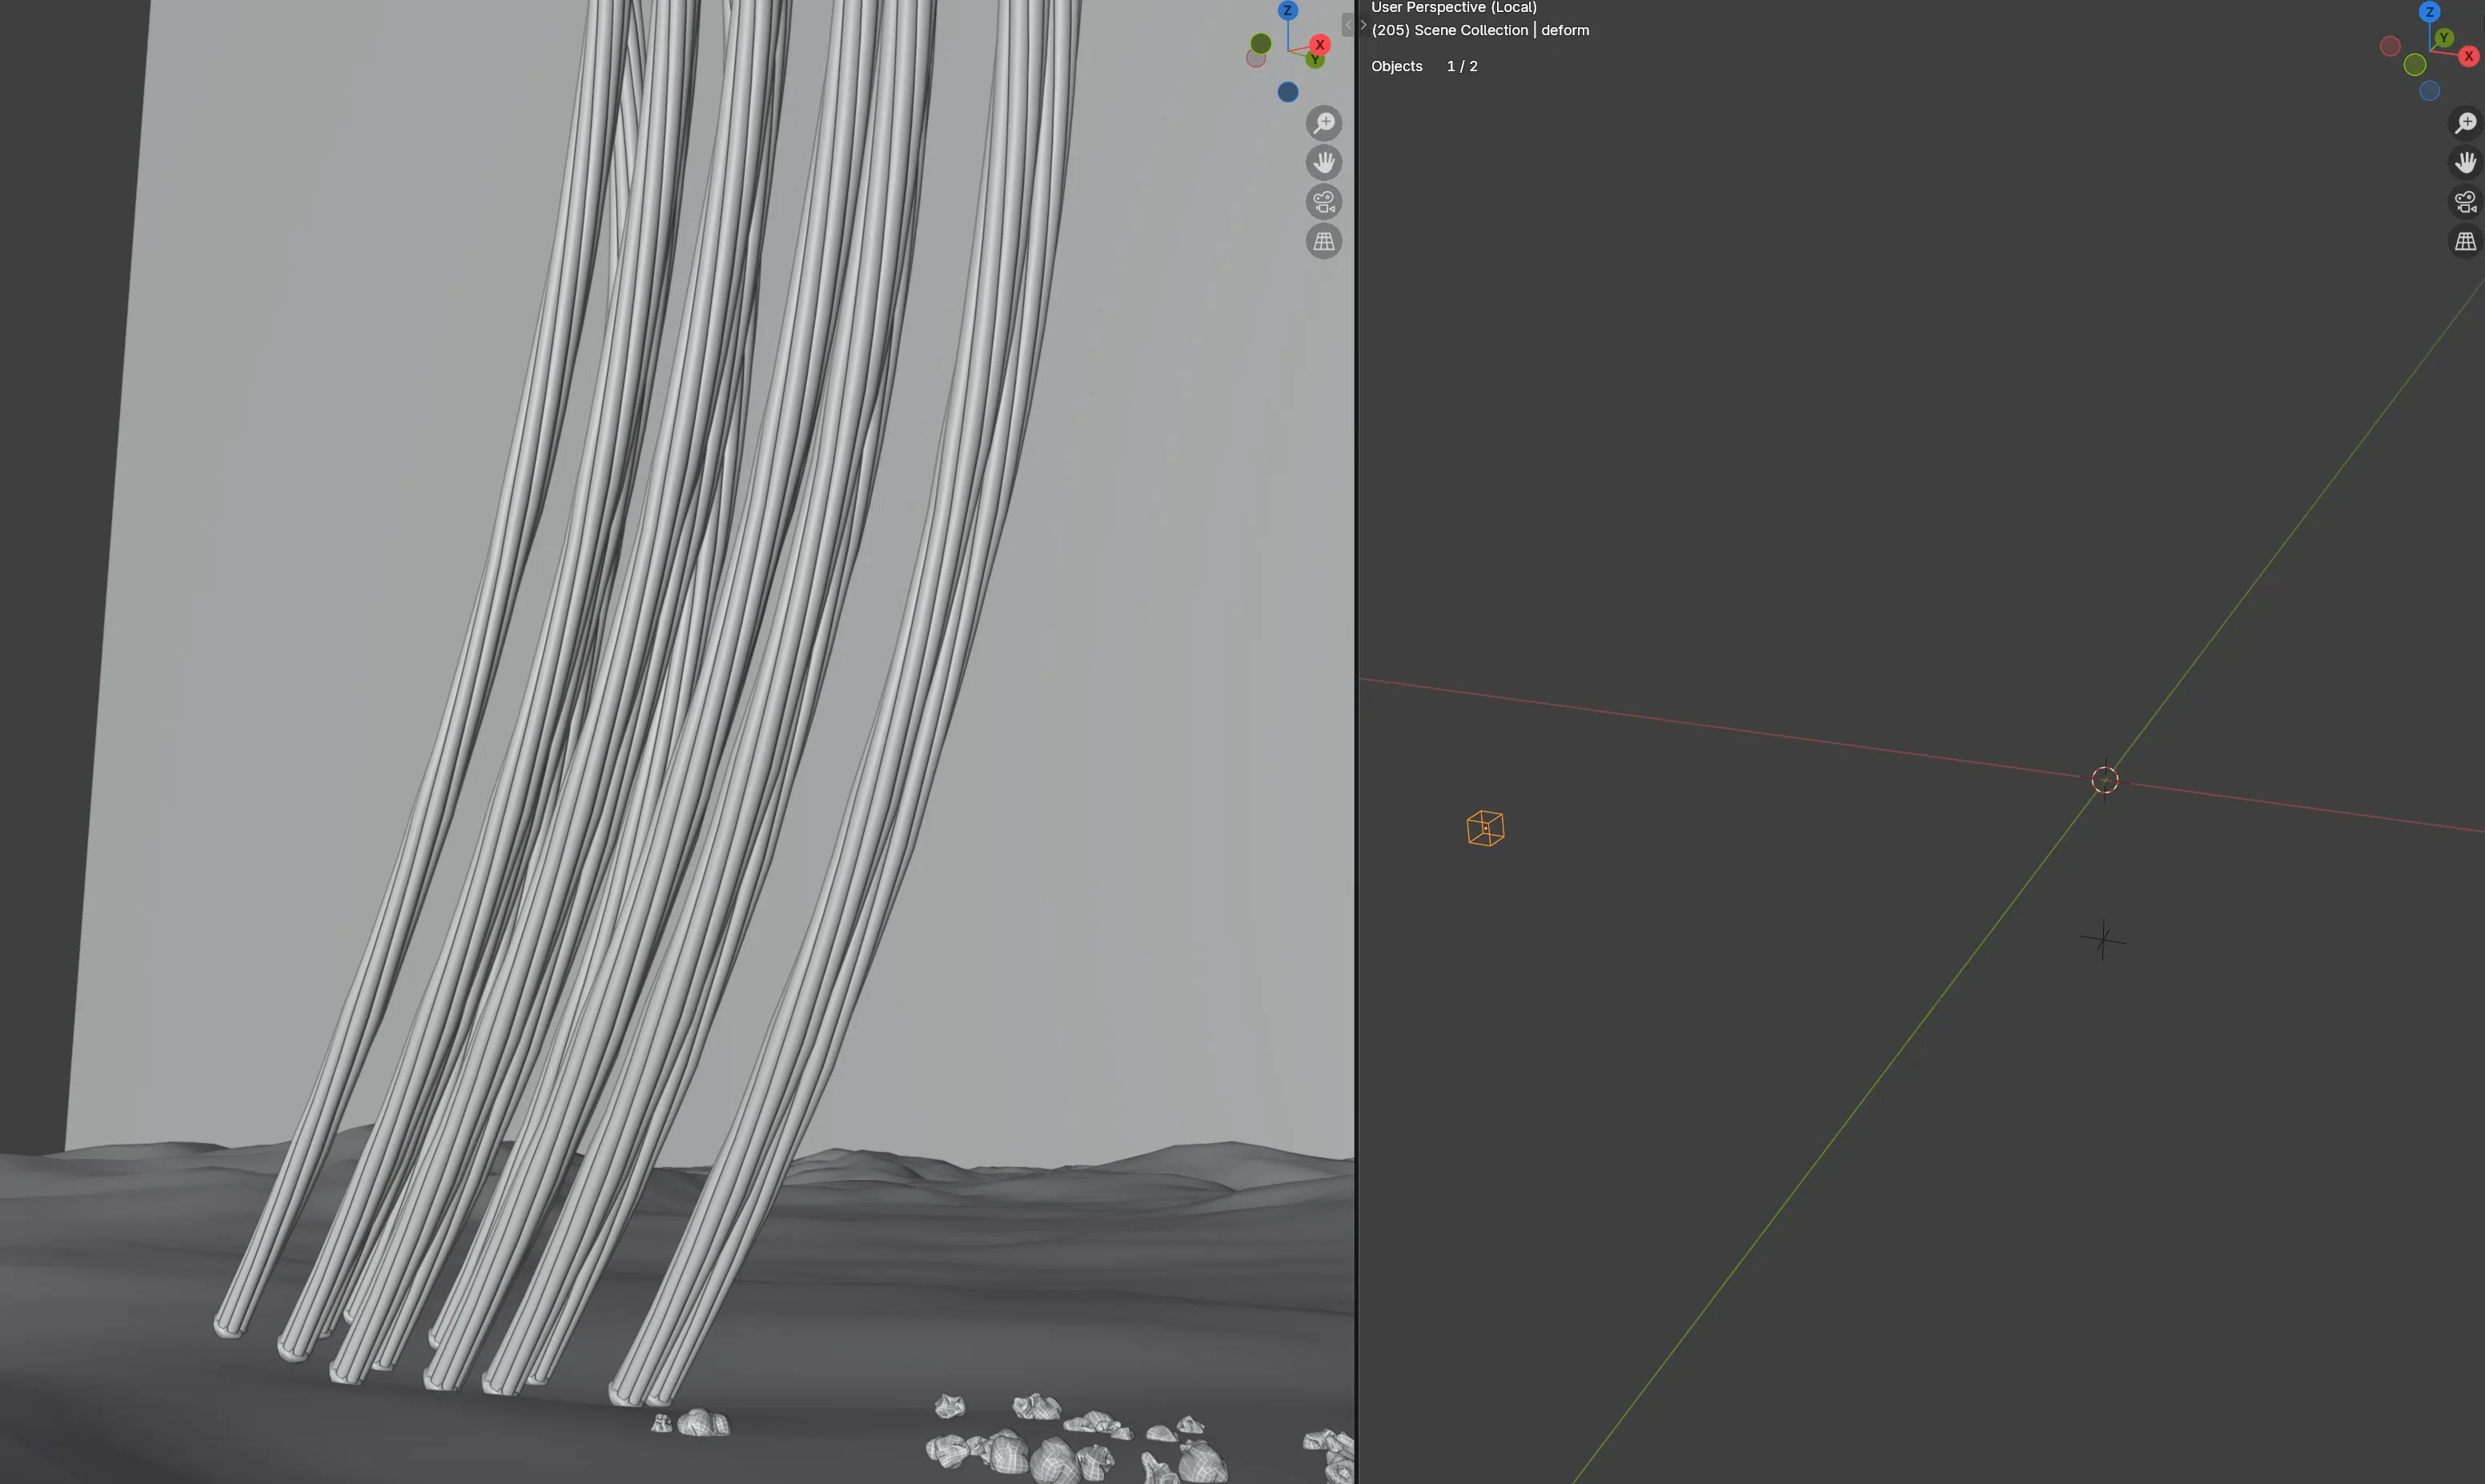Toggle camera view in the right viewport
The width and height of the screenshot is (2485, 1484).
point(2465,202)
